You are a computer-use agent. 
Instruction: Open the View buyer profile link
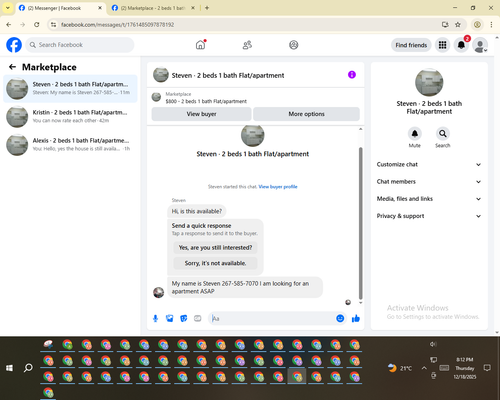point(278,187)
